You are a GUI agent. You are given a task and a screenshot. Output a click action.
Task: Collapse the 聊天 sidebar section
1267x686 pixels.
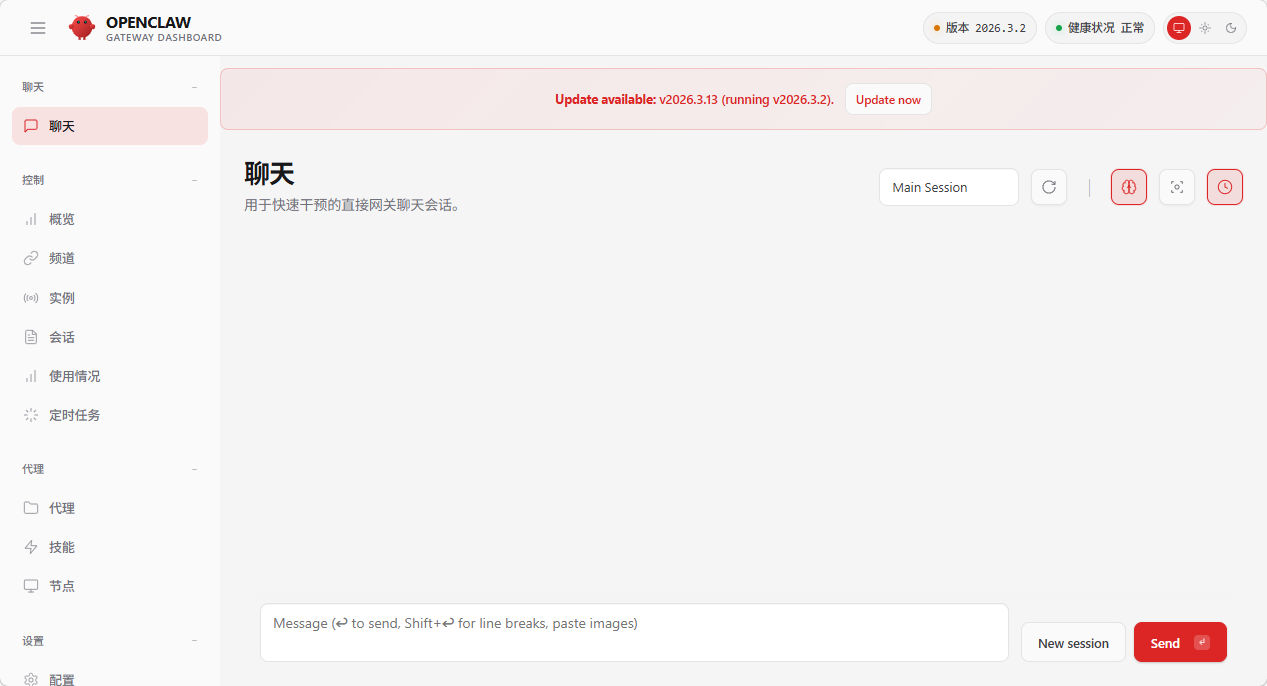tap(194, 87)
